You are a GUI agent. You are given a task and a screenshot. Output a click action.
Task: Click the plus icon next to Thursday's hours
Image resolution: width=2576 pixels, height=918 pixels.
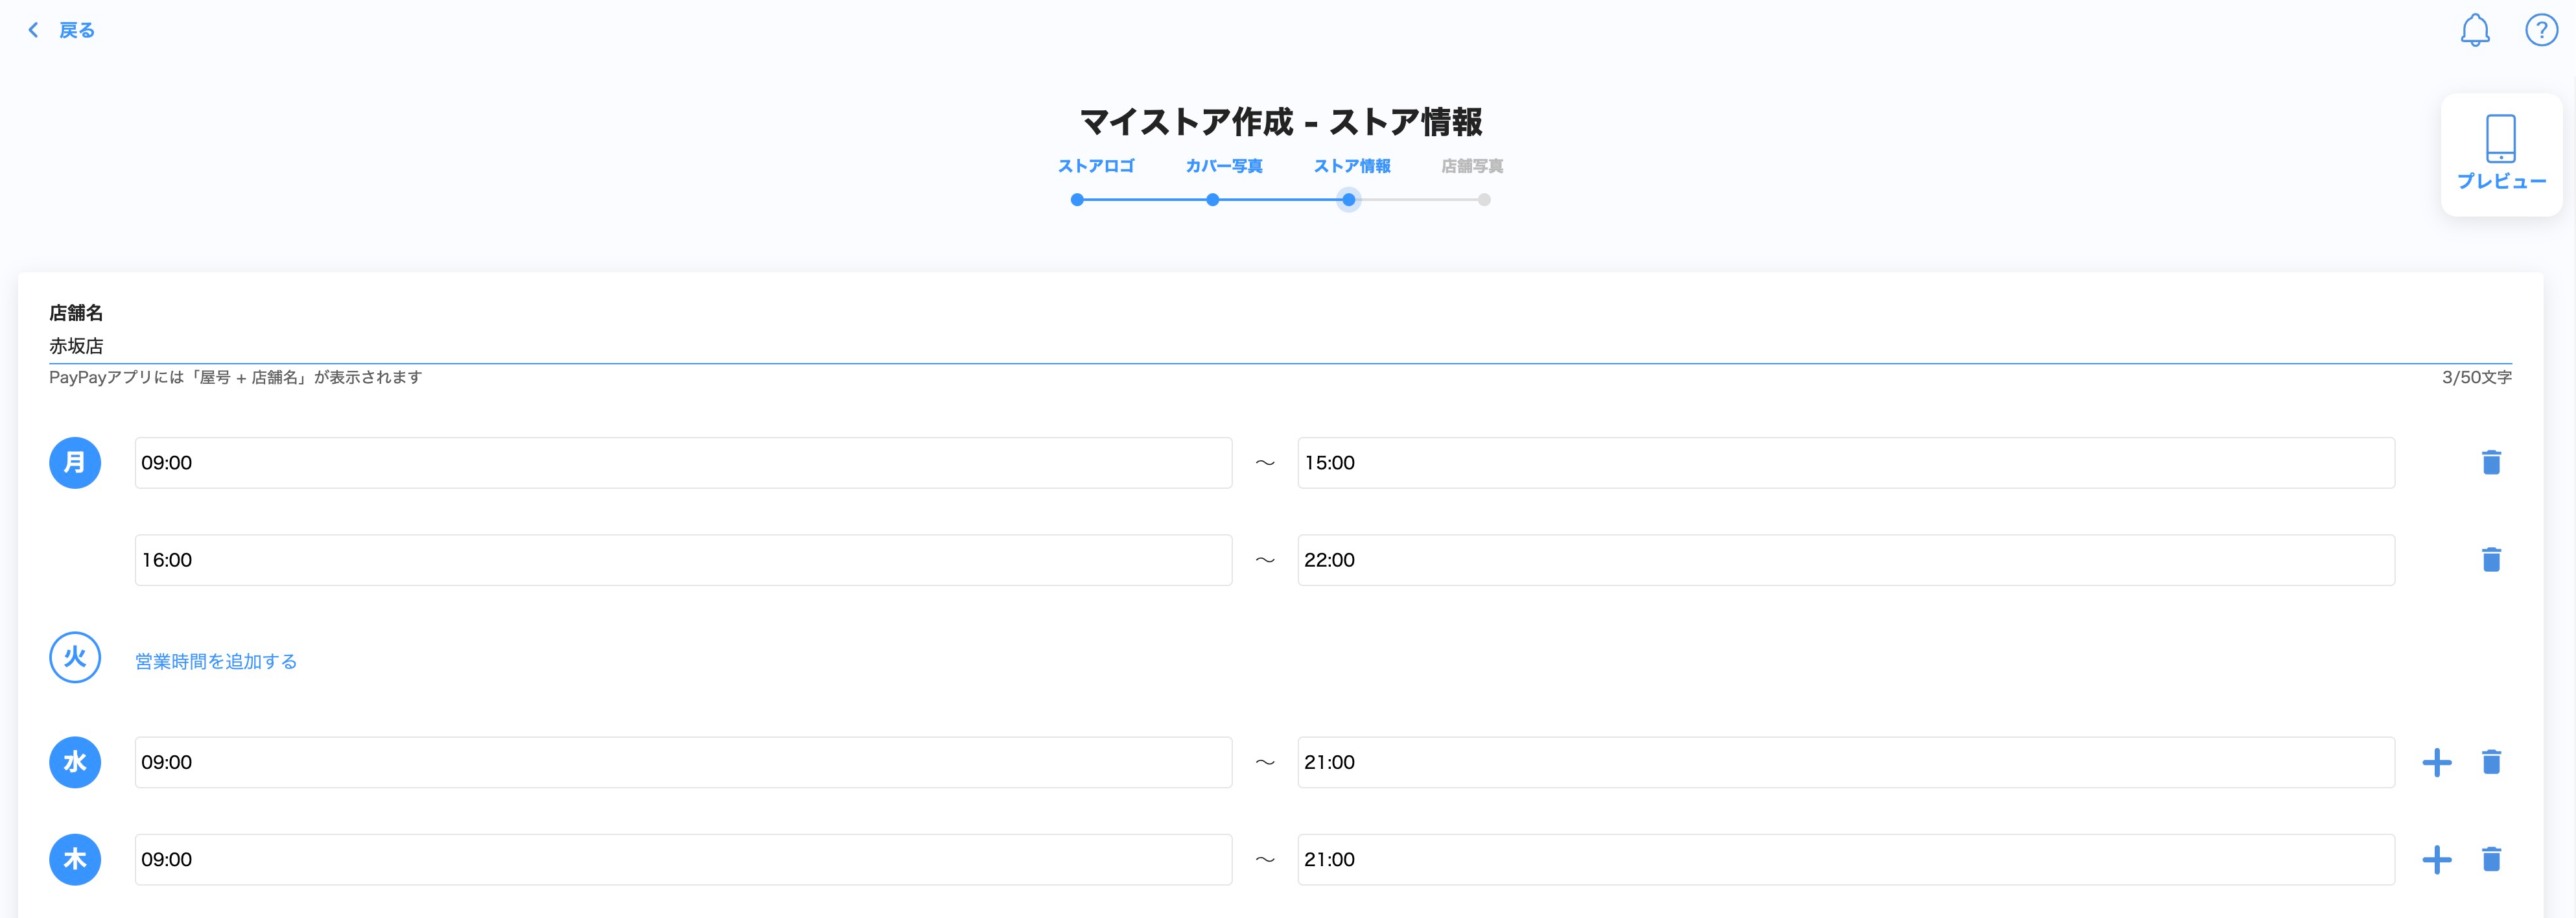tap(2437, 858)
